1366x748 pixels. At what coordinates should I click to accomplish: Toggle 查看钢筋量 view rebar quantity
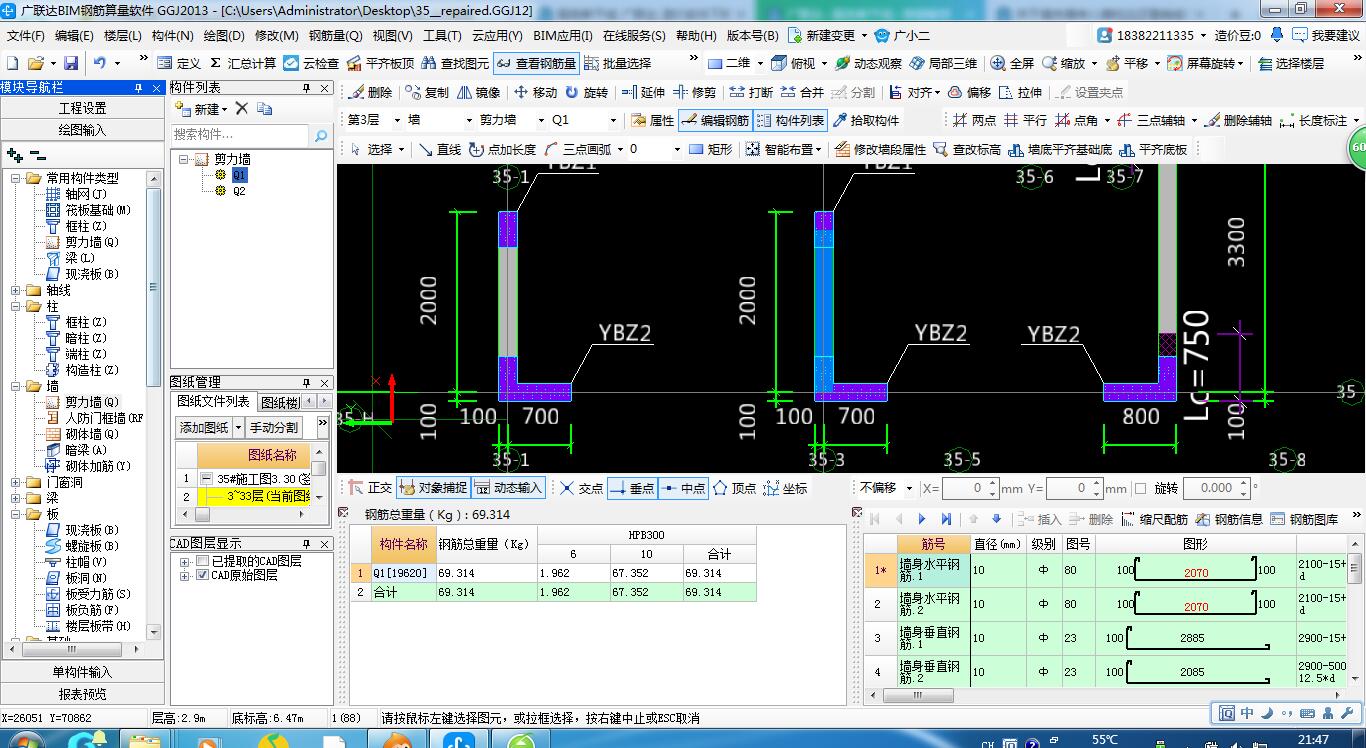[x=536, y=63]
